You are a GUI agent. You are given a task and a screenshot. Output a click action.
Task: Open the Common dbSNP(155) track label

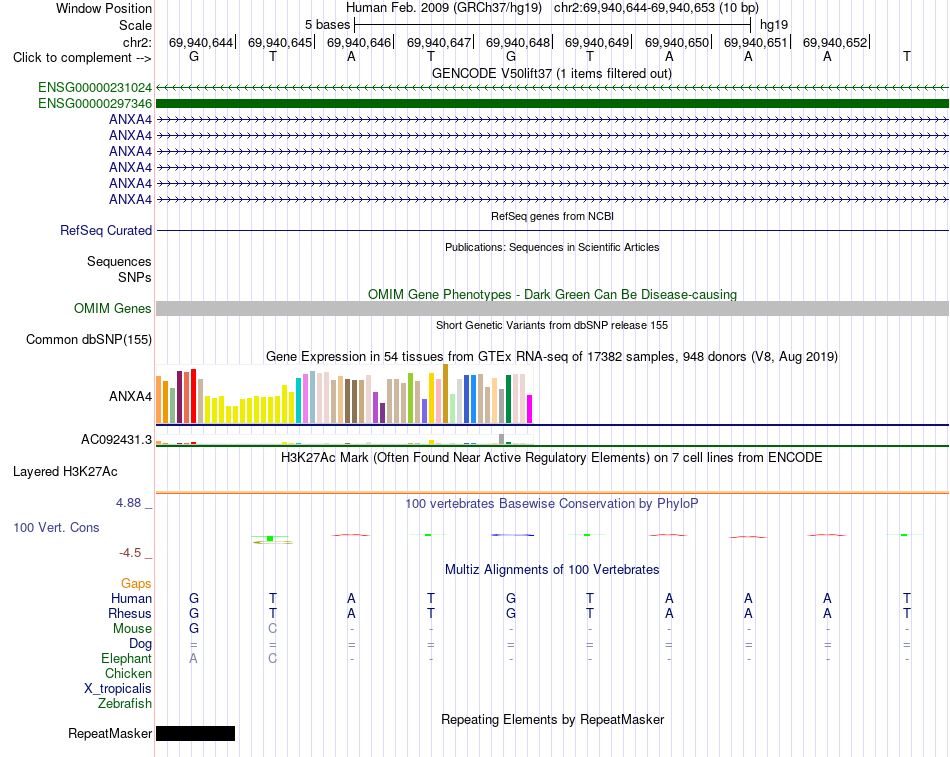coord(89,339)
